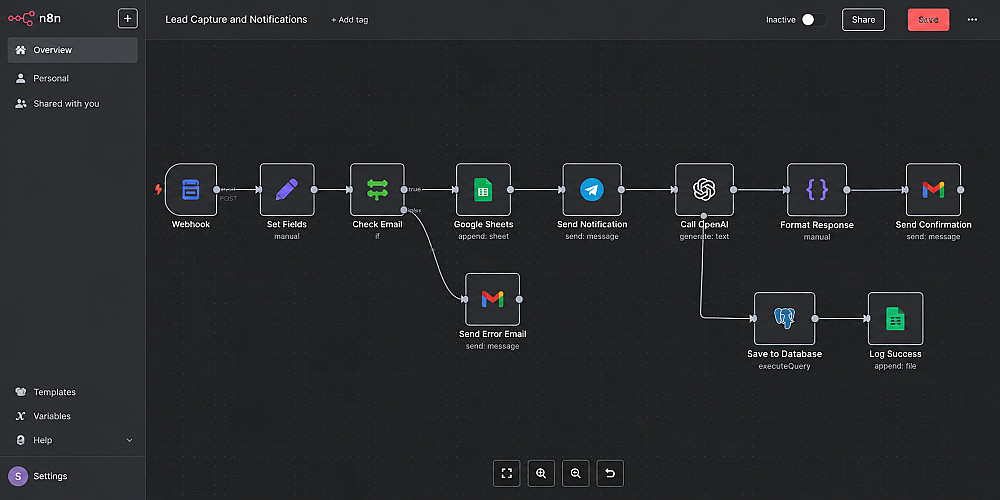1000x500 pixels.
Task: Save the workflow with the red button
Action: pos(928,20)
